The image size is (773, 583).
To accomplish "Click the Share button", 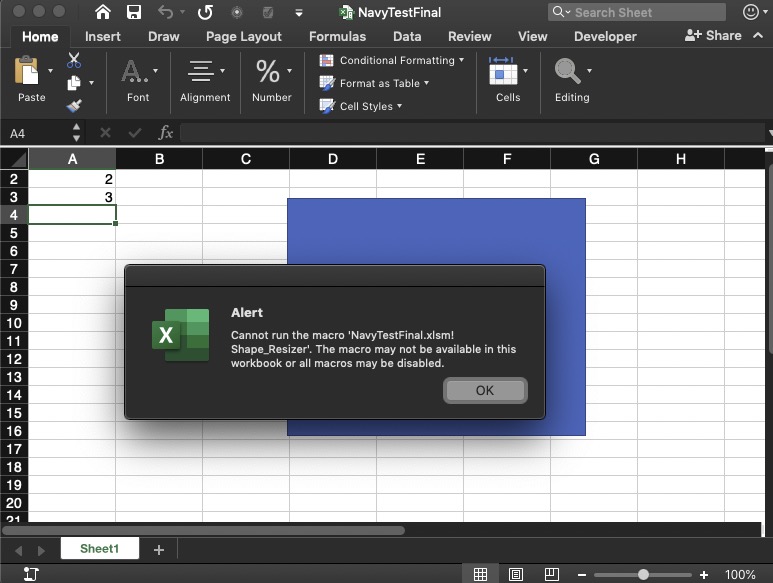I will 713,35.
